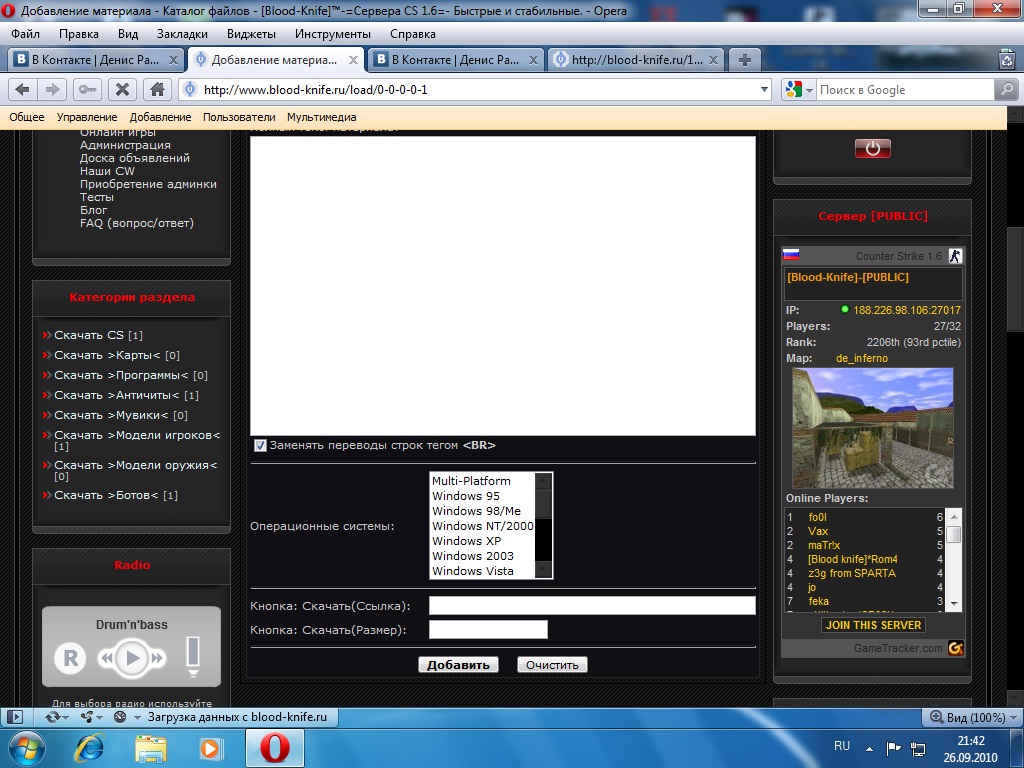Click the GameTracker orange logo icon
The height and width of the screenshot is (768, 1024).
955,648
